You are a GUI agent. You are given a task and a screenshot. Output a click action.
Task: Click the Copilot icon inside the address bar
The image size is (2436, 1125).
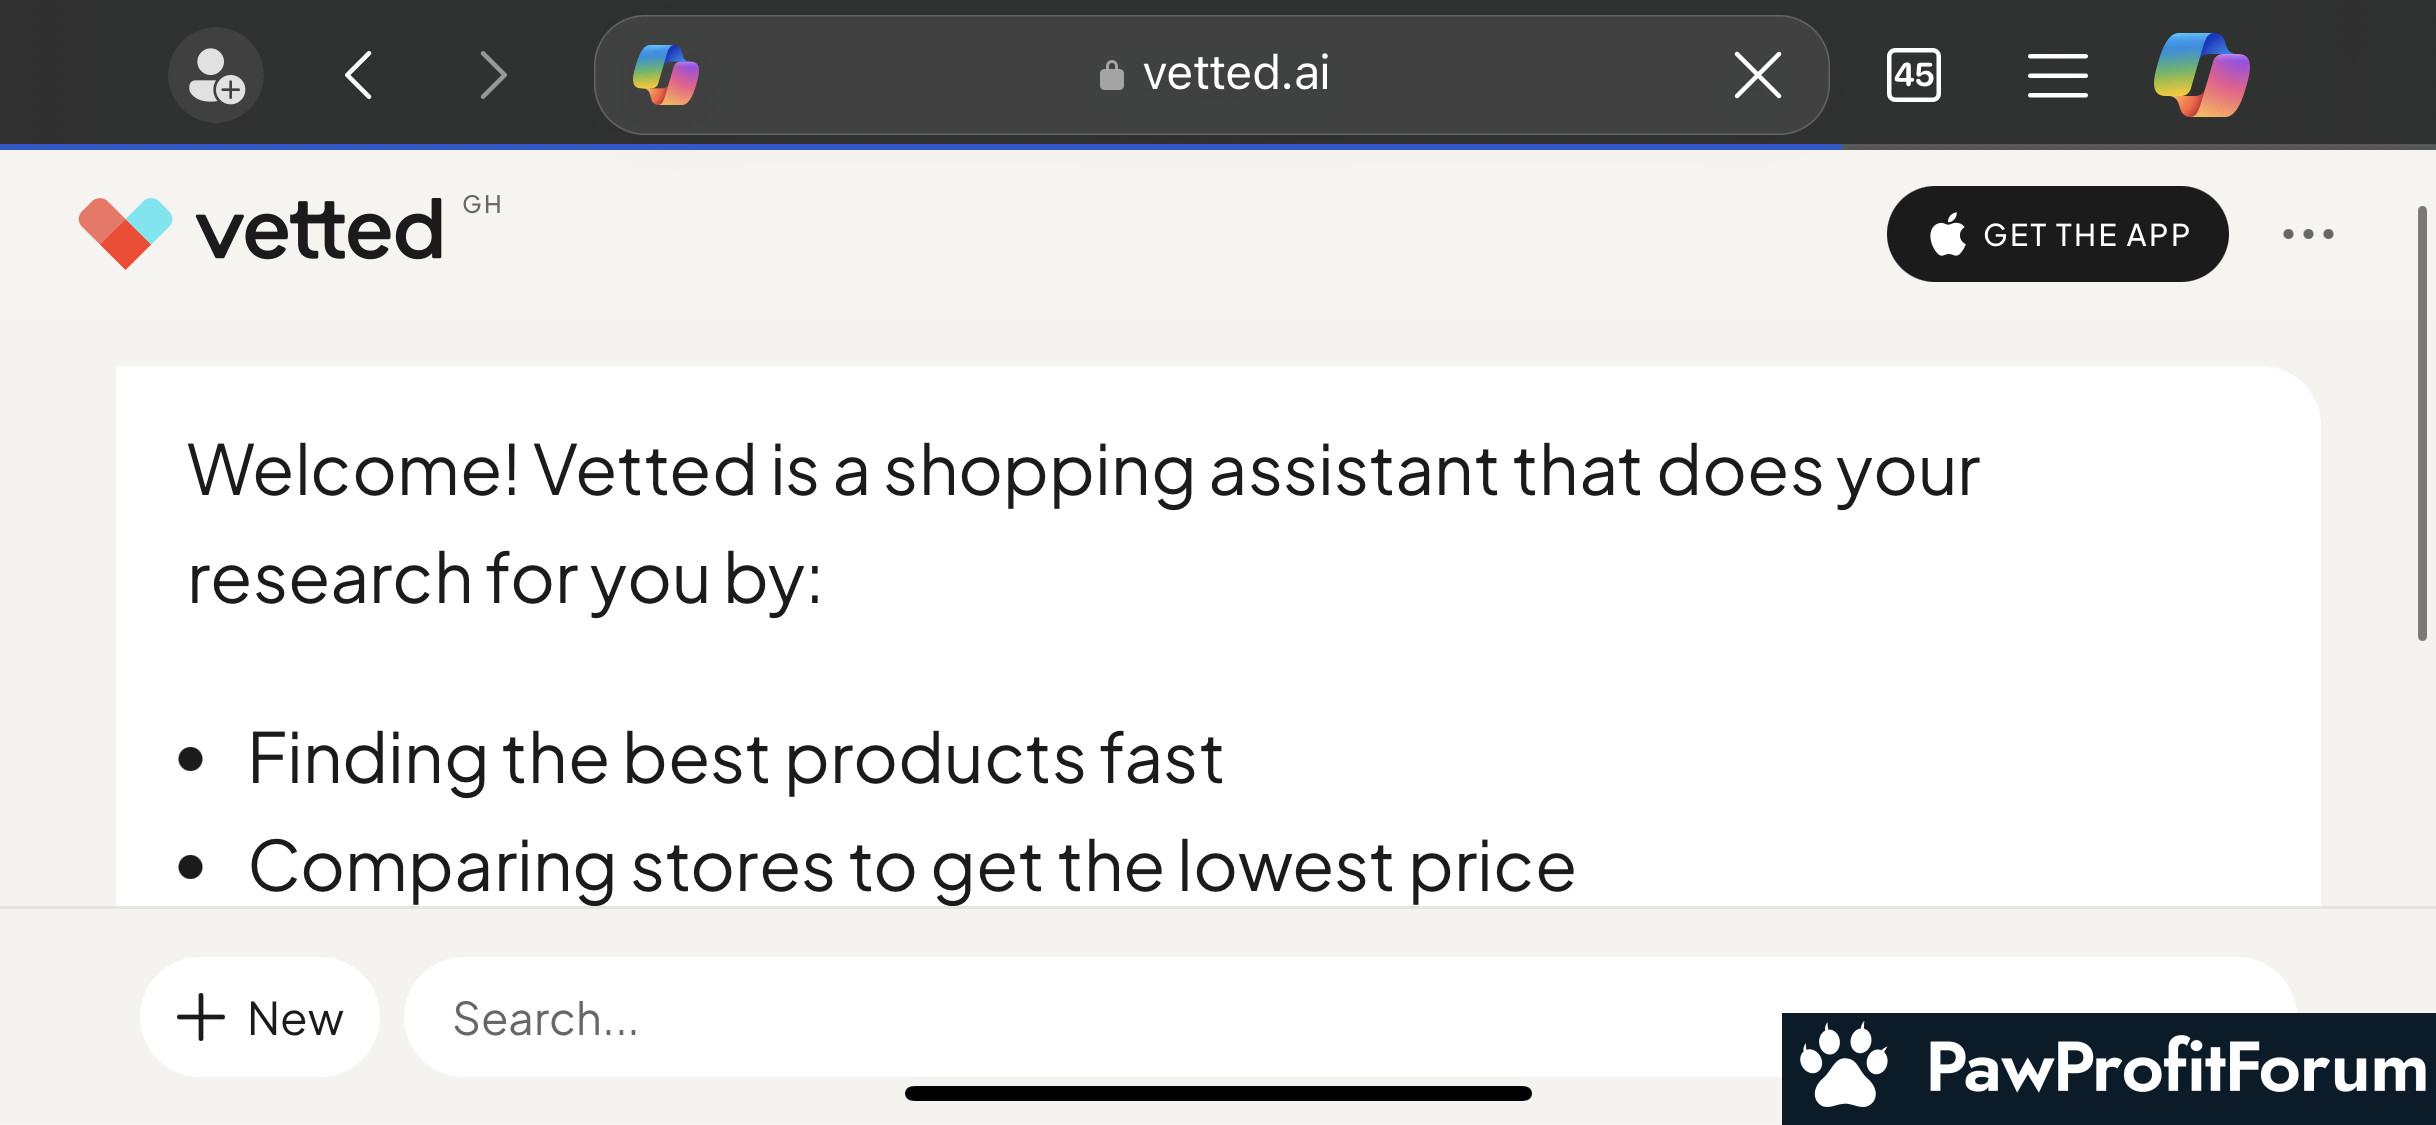click(666, 75)
